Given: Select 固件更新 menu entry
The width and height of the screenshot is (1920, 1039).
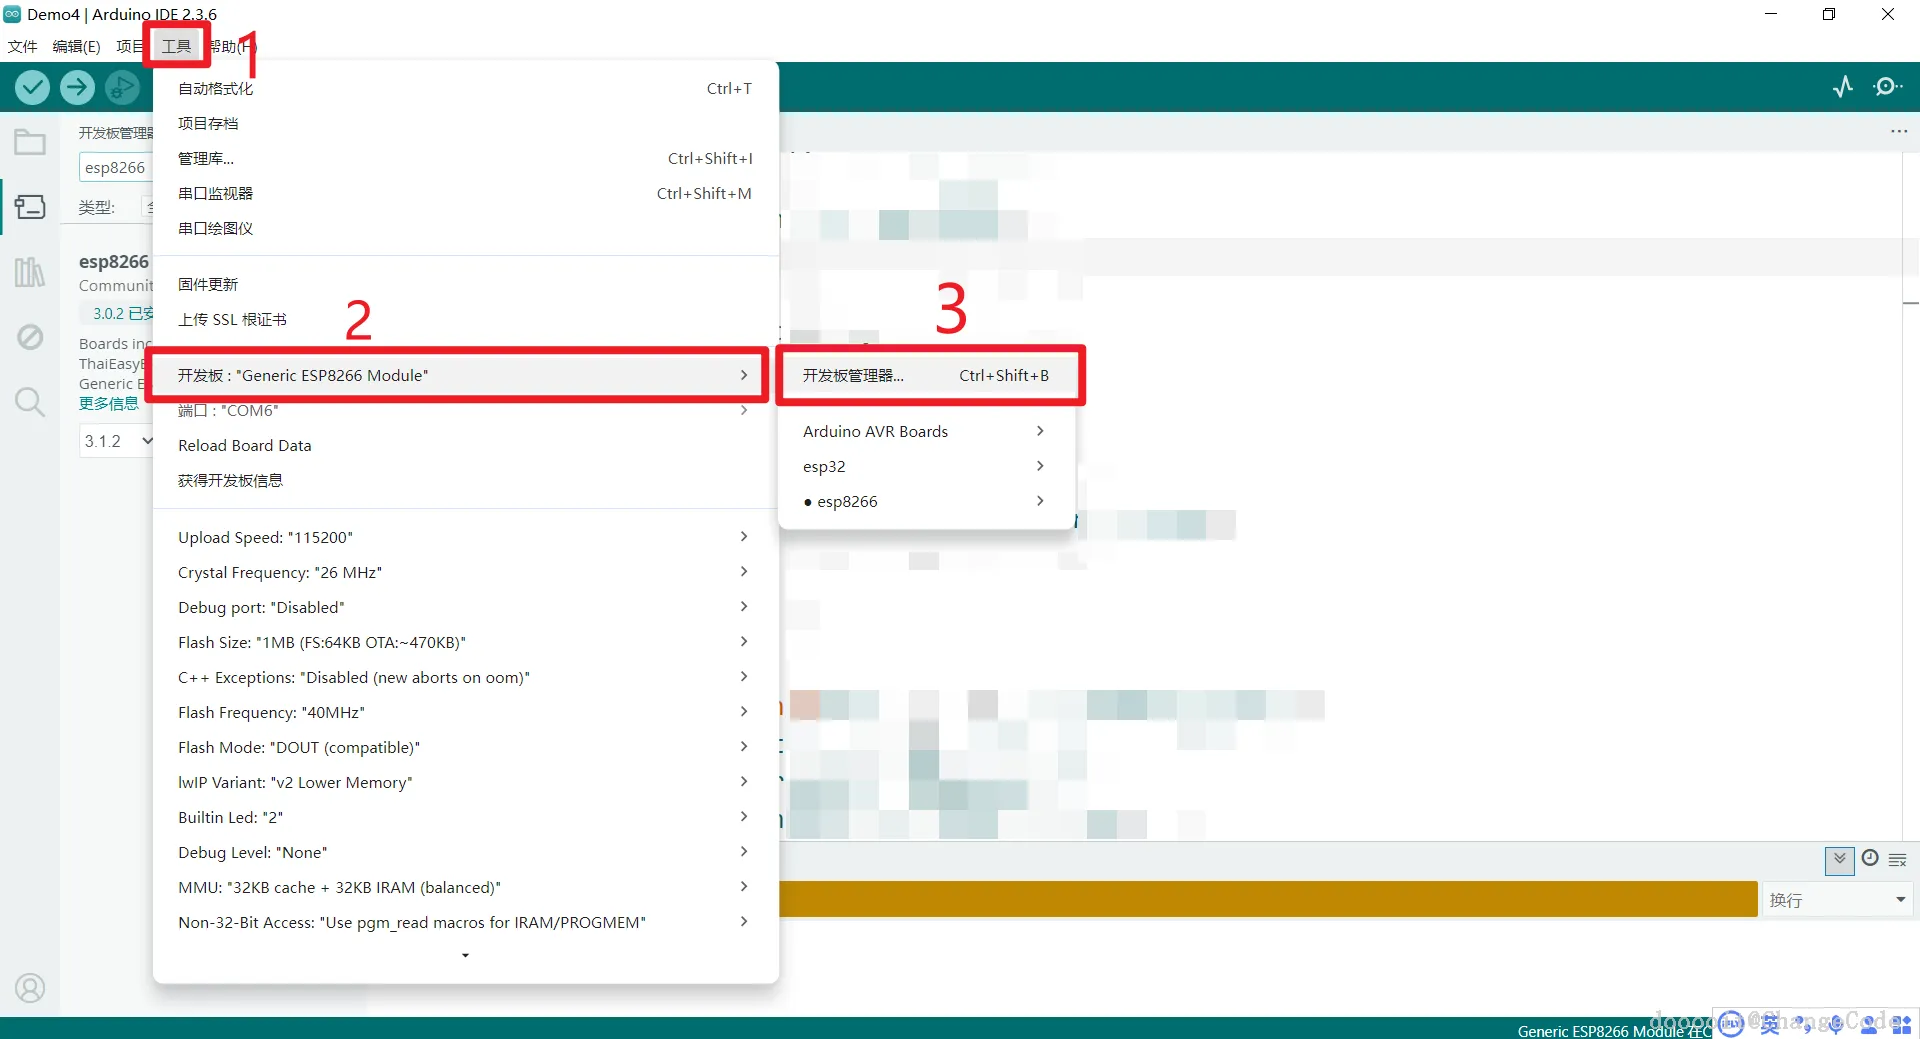Looking at the screenshot, I should [466, 285].
